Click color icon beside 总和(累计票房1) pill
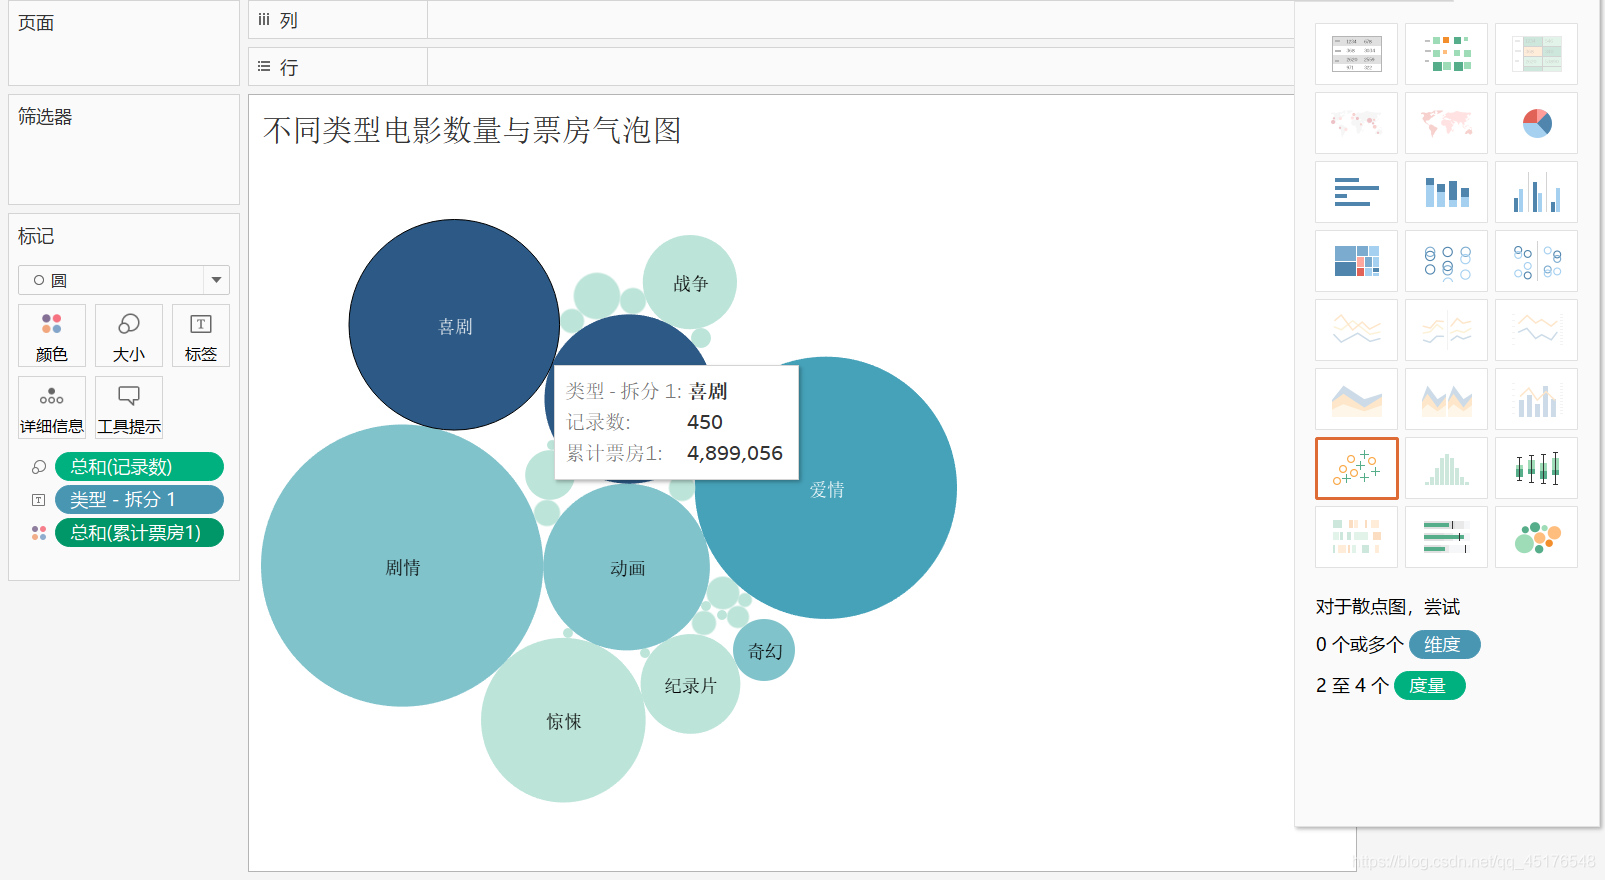This screenshot has height=880, width=1605. pyautogui.click(x=39, y=533)
